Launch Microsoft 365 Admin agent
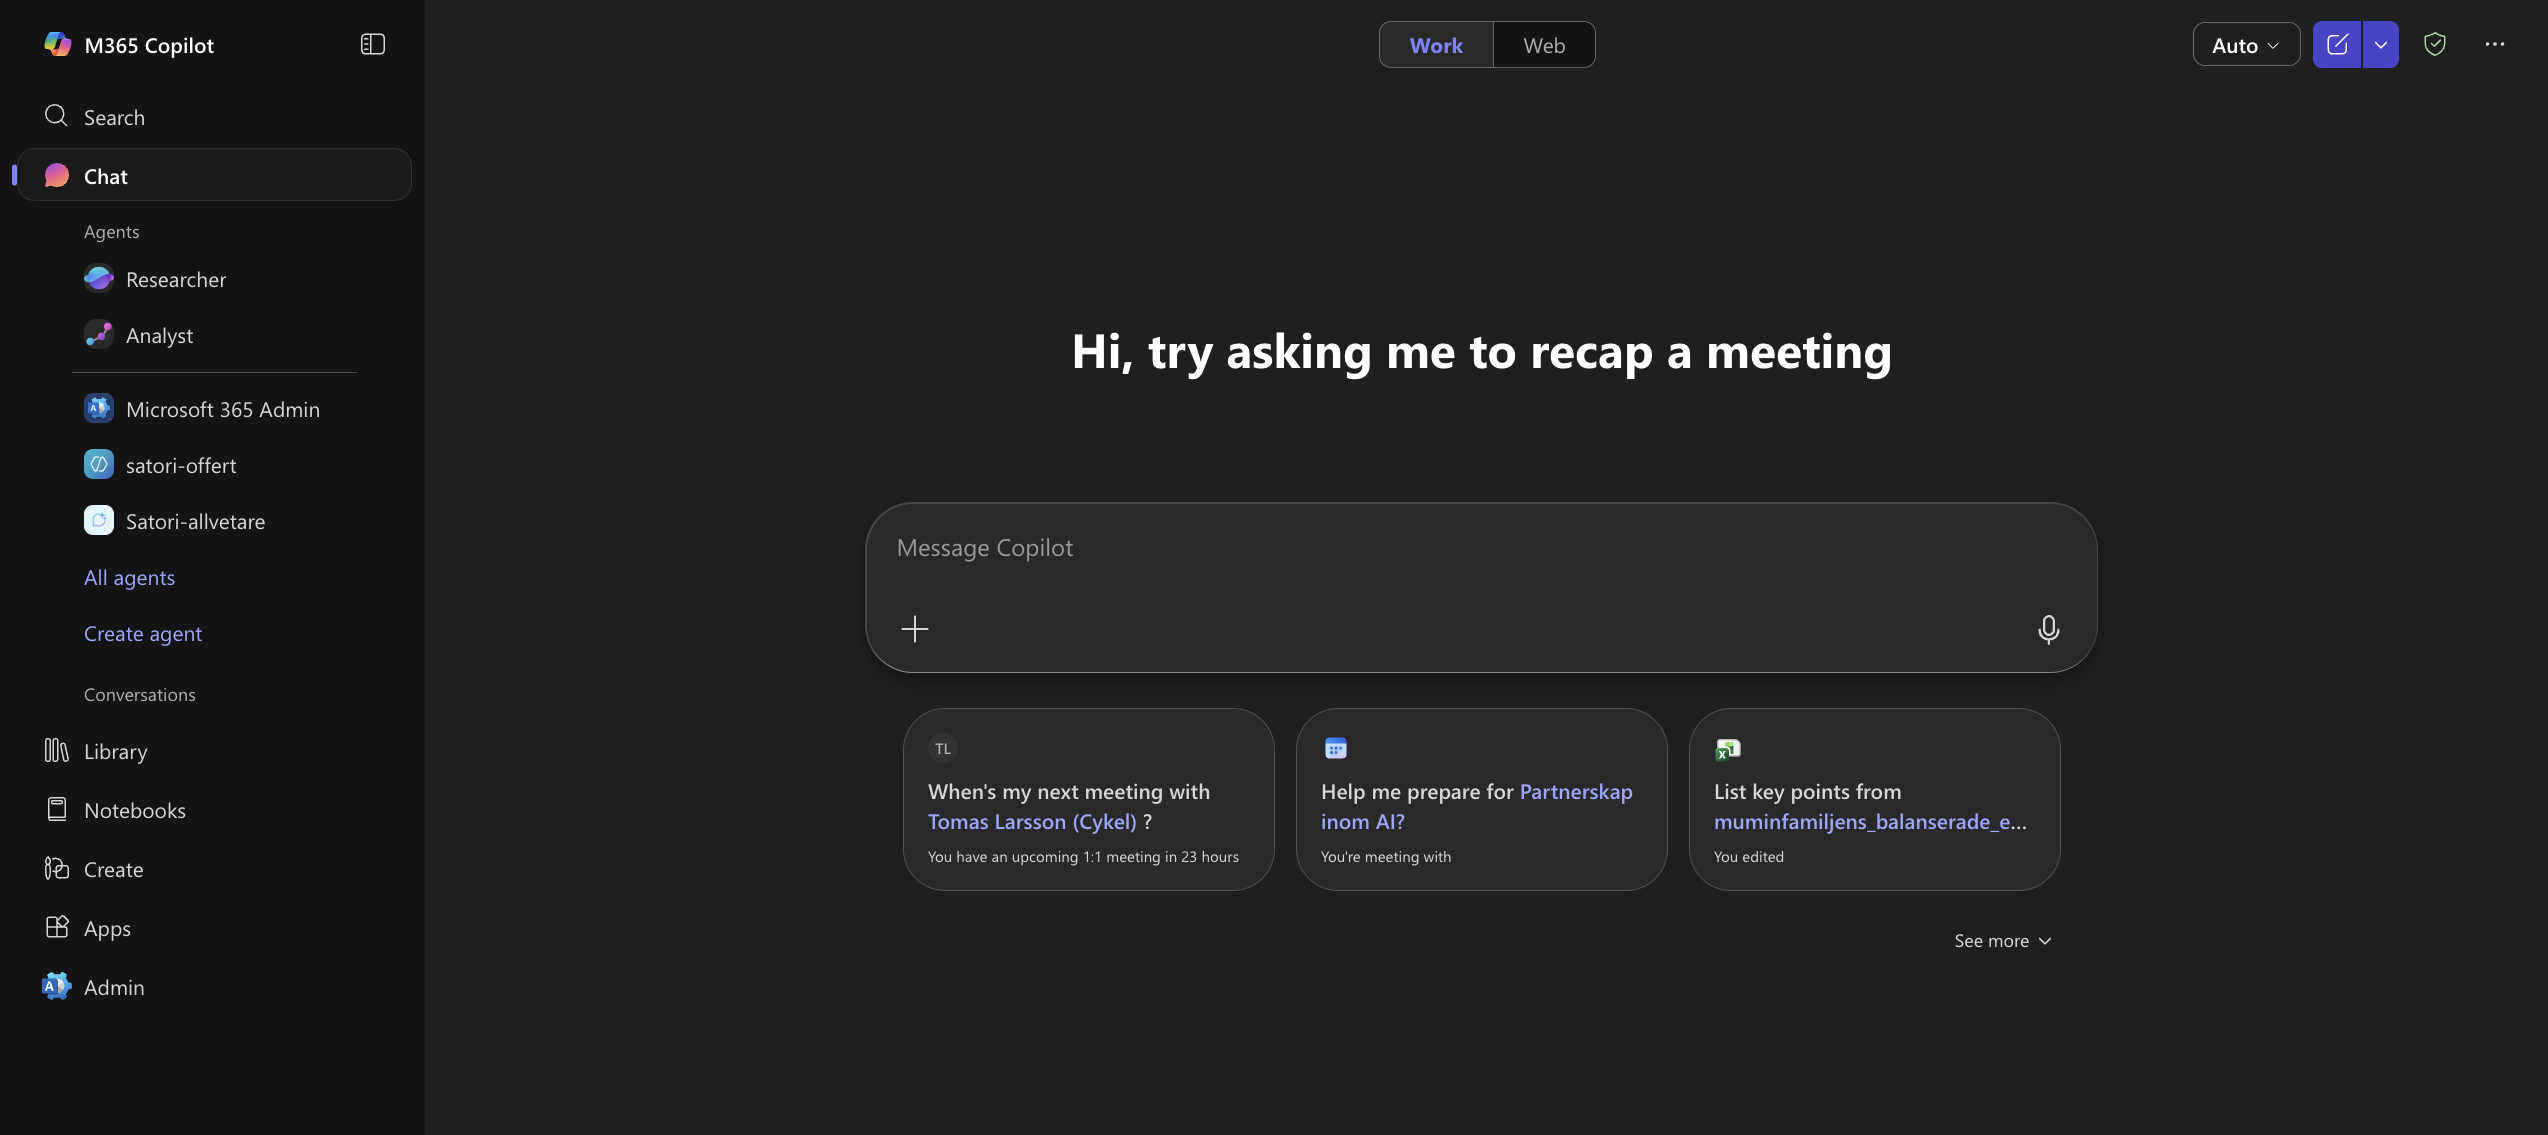 202,409
